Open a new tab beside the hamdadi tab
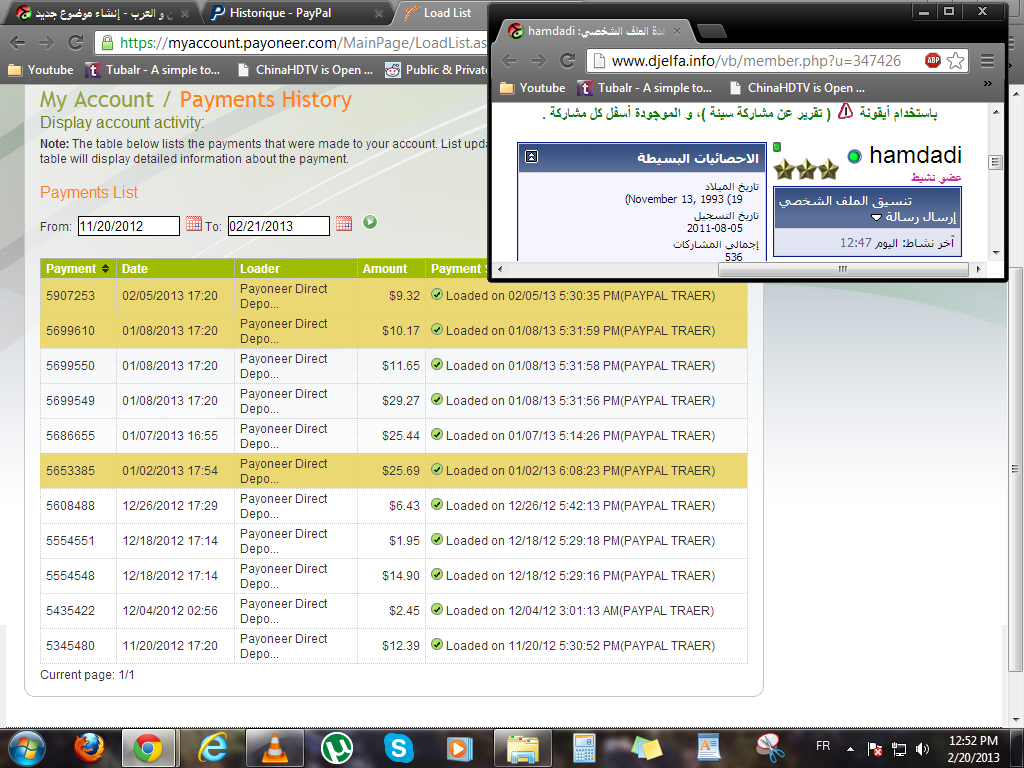Image resolution: width=1024 pixels, height=768 pixels. 712,31
